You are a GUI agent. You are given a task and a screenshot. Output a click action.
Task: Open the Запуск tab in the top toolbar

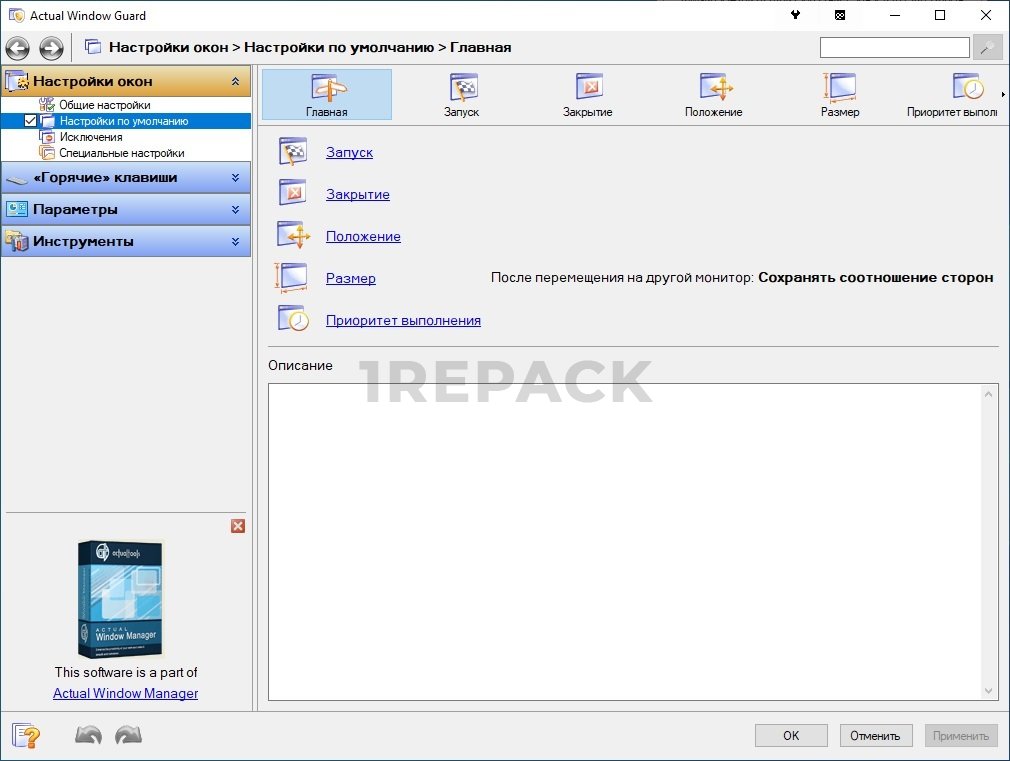click(462, 95)
